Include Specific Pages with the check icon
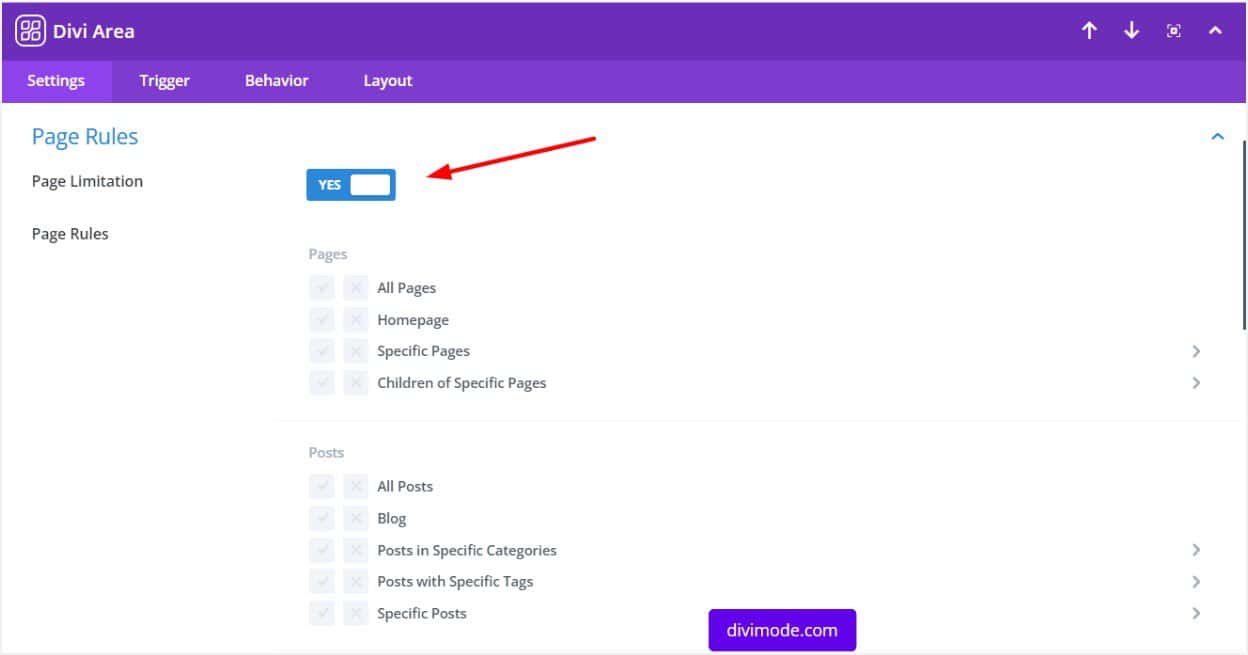 coord(322,351)
